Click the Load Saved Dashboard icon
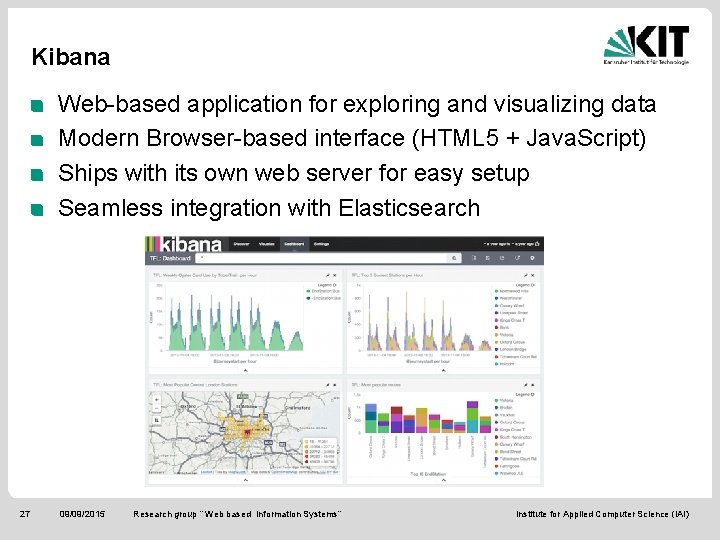The image size is (720, 540). (x=502, y=258)
